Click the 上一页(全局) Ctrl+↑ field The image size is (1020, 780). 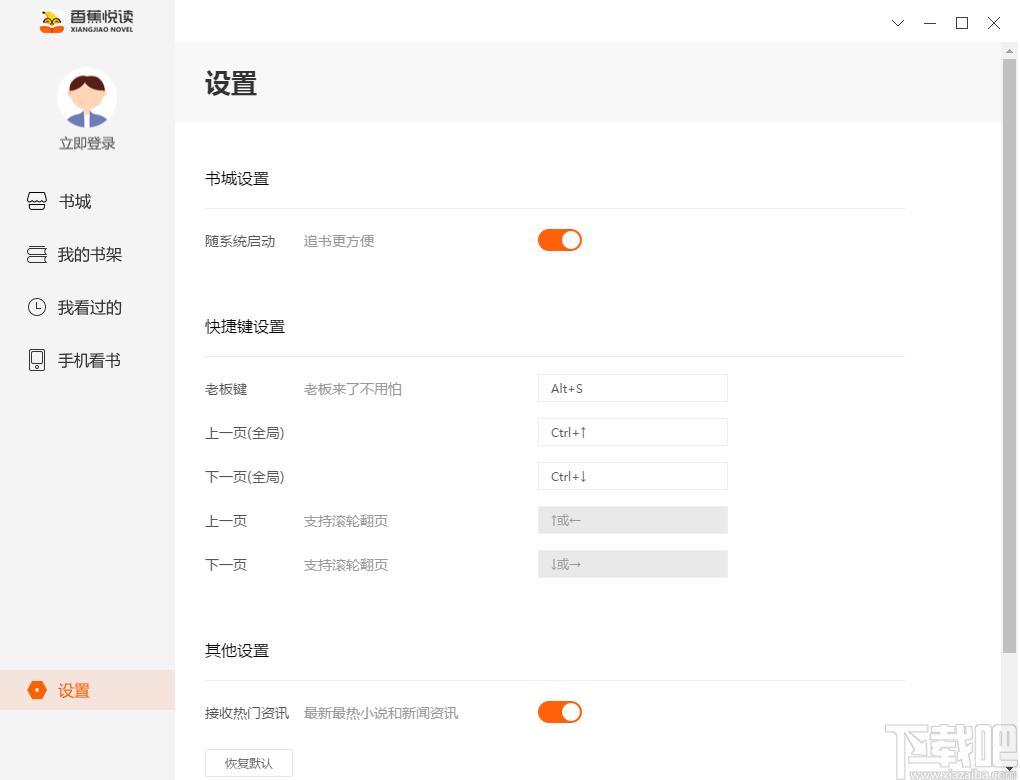pyautogui.click(x=632, y=432)
